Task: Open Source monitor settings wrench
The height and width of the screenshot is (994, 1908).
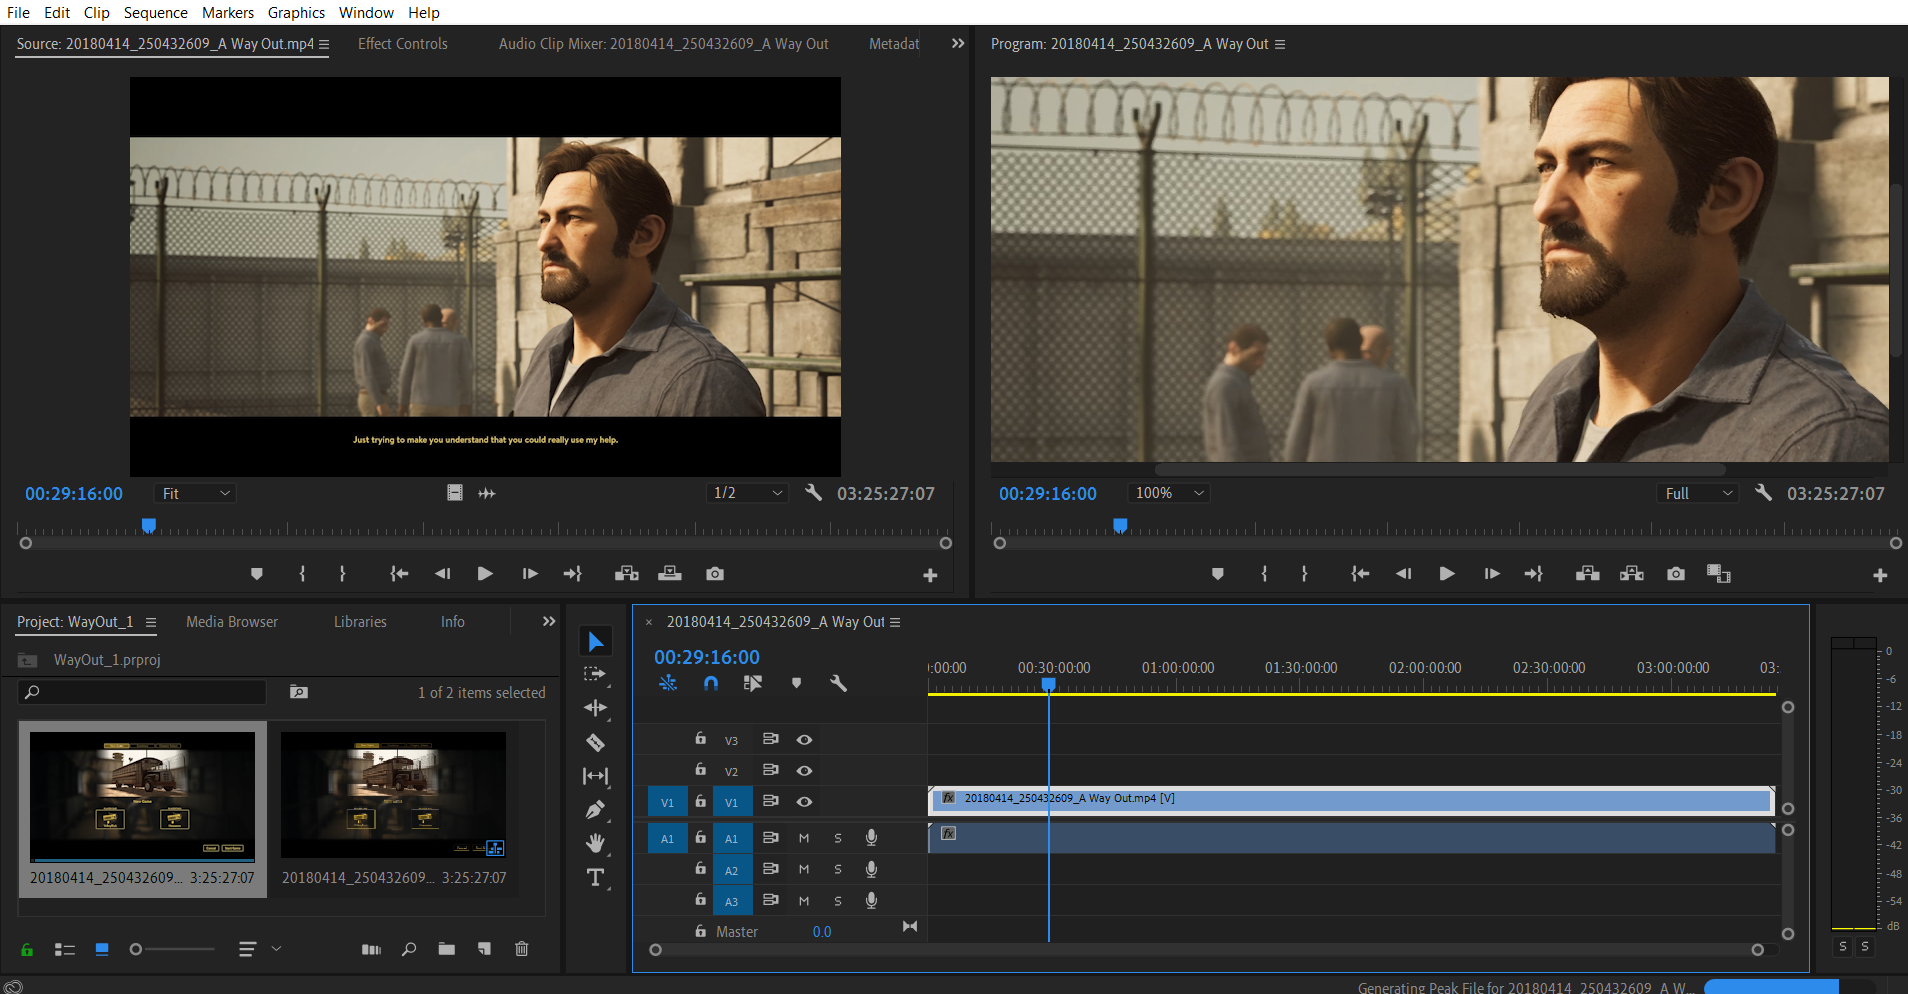Action: point(814,493)
